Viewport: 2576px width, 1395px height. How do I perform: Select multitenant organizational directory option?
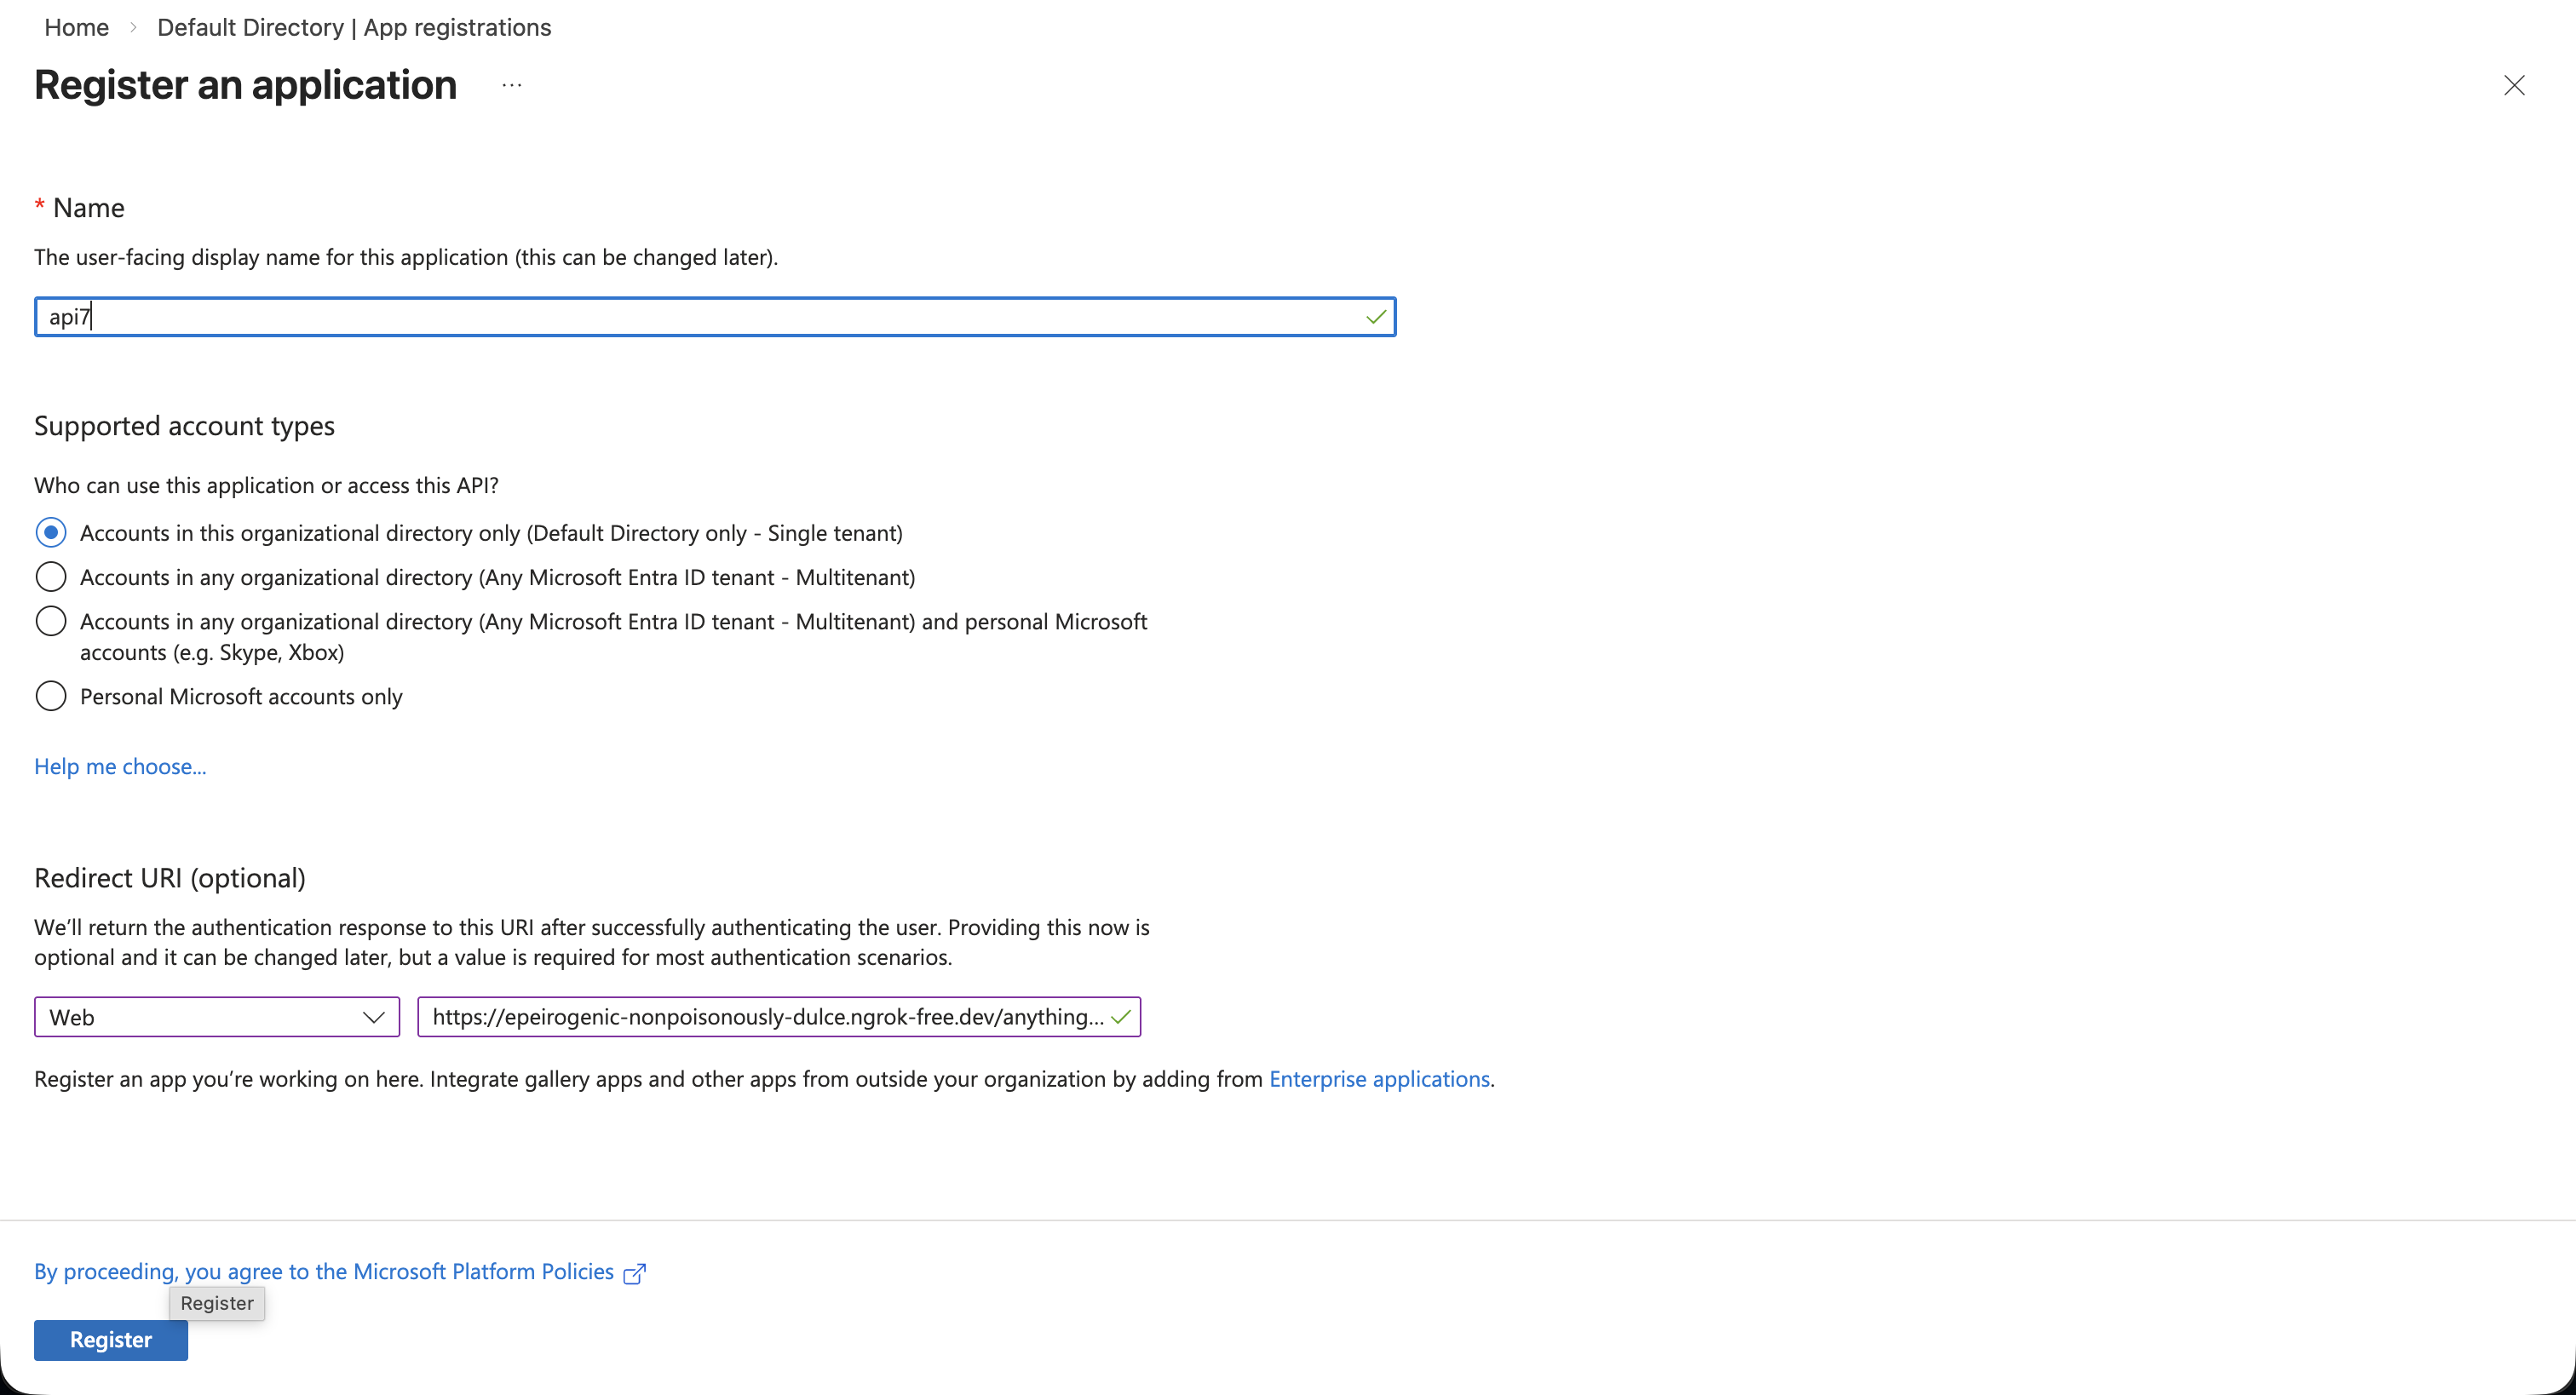[51, 577]
